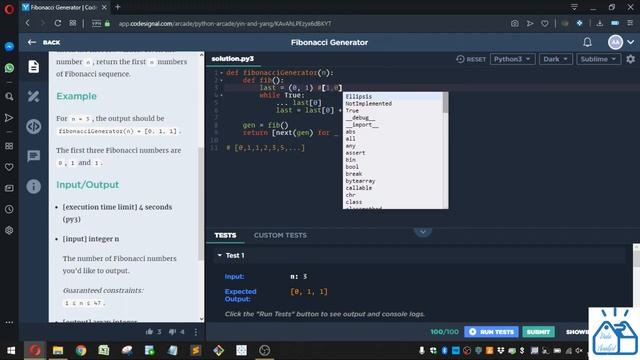640x360 pixels.
Task: Go back using the BACK arrow
Action: tap(44, 42)
